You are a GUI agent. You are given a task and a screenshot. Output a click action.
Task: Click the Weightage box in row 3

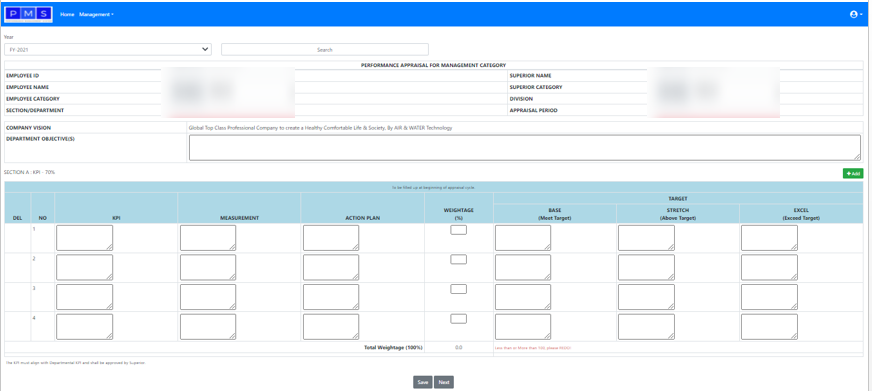click(458, 289)
